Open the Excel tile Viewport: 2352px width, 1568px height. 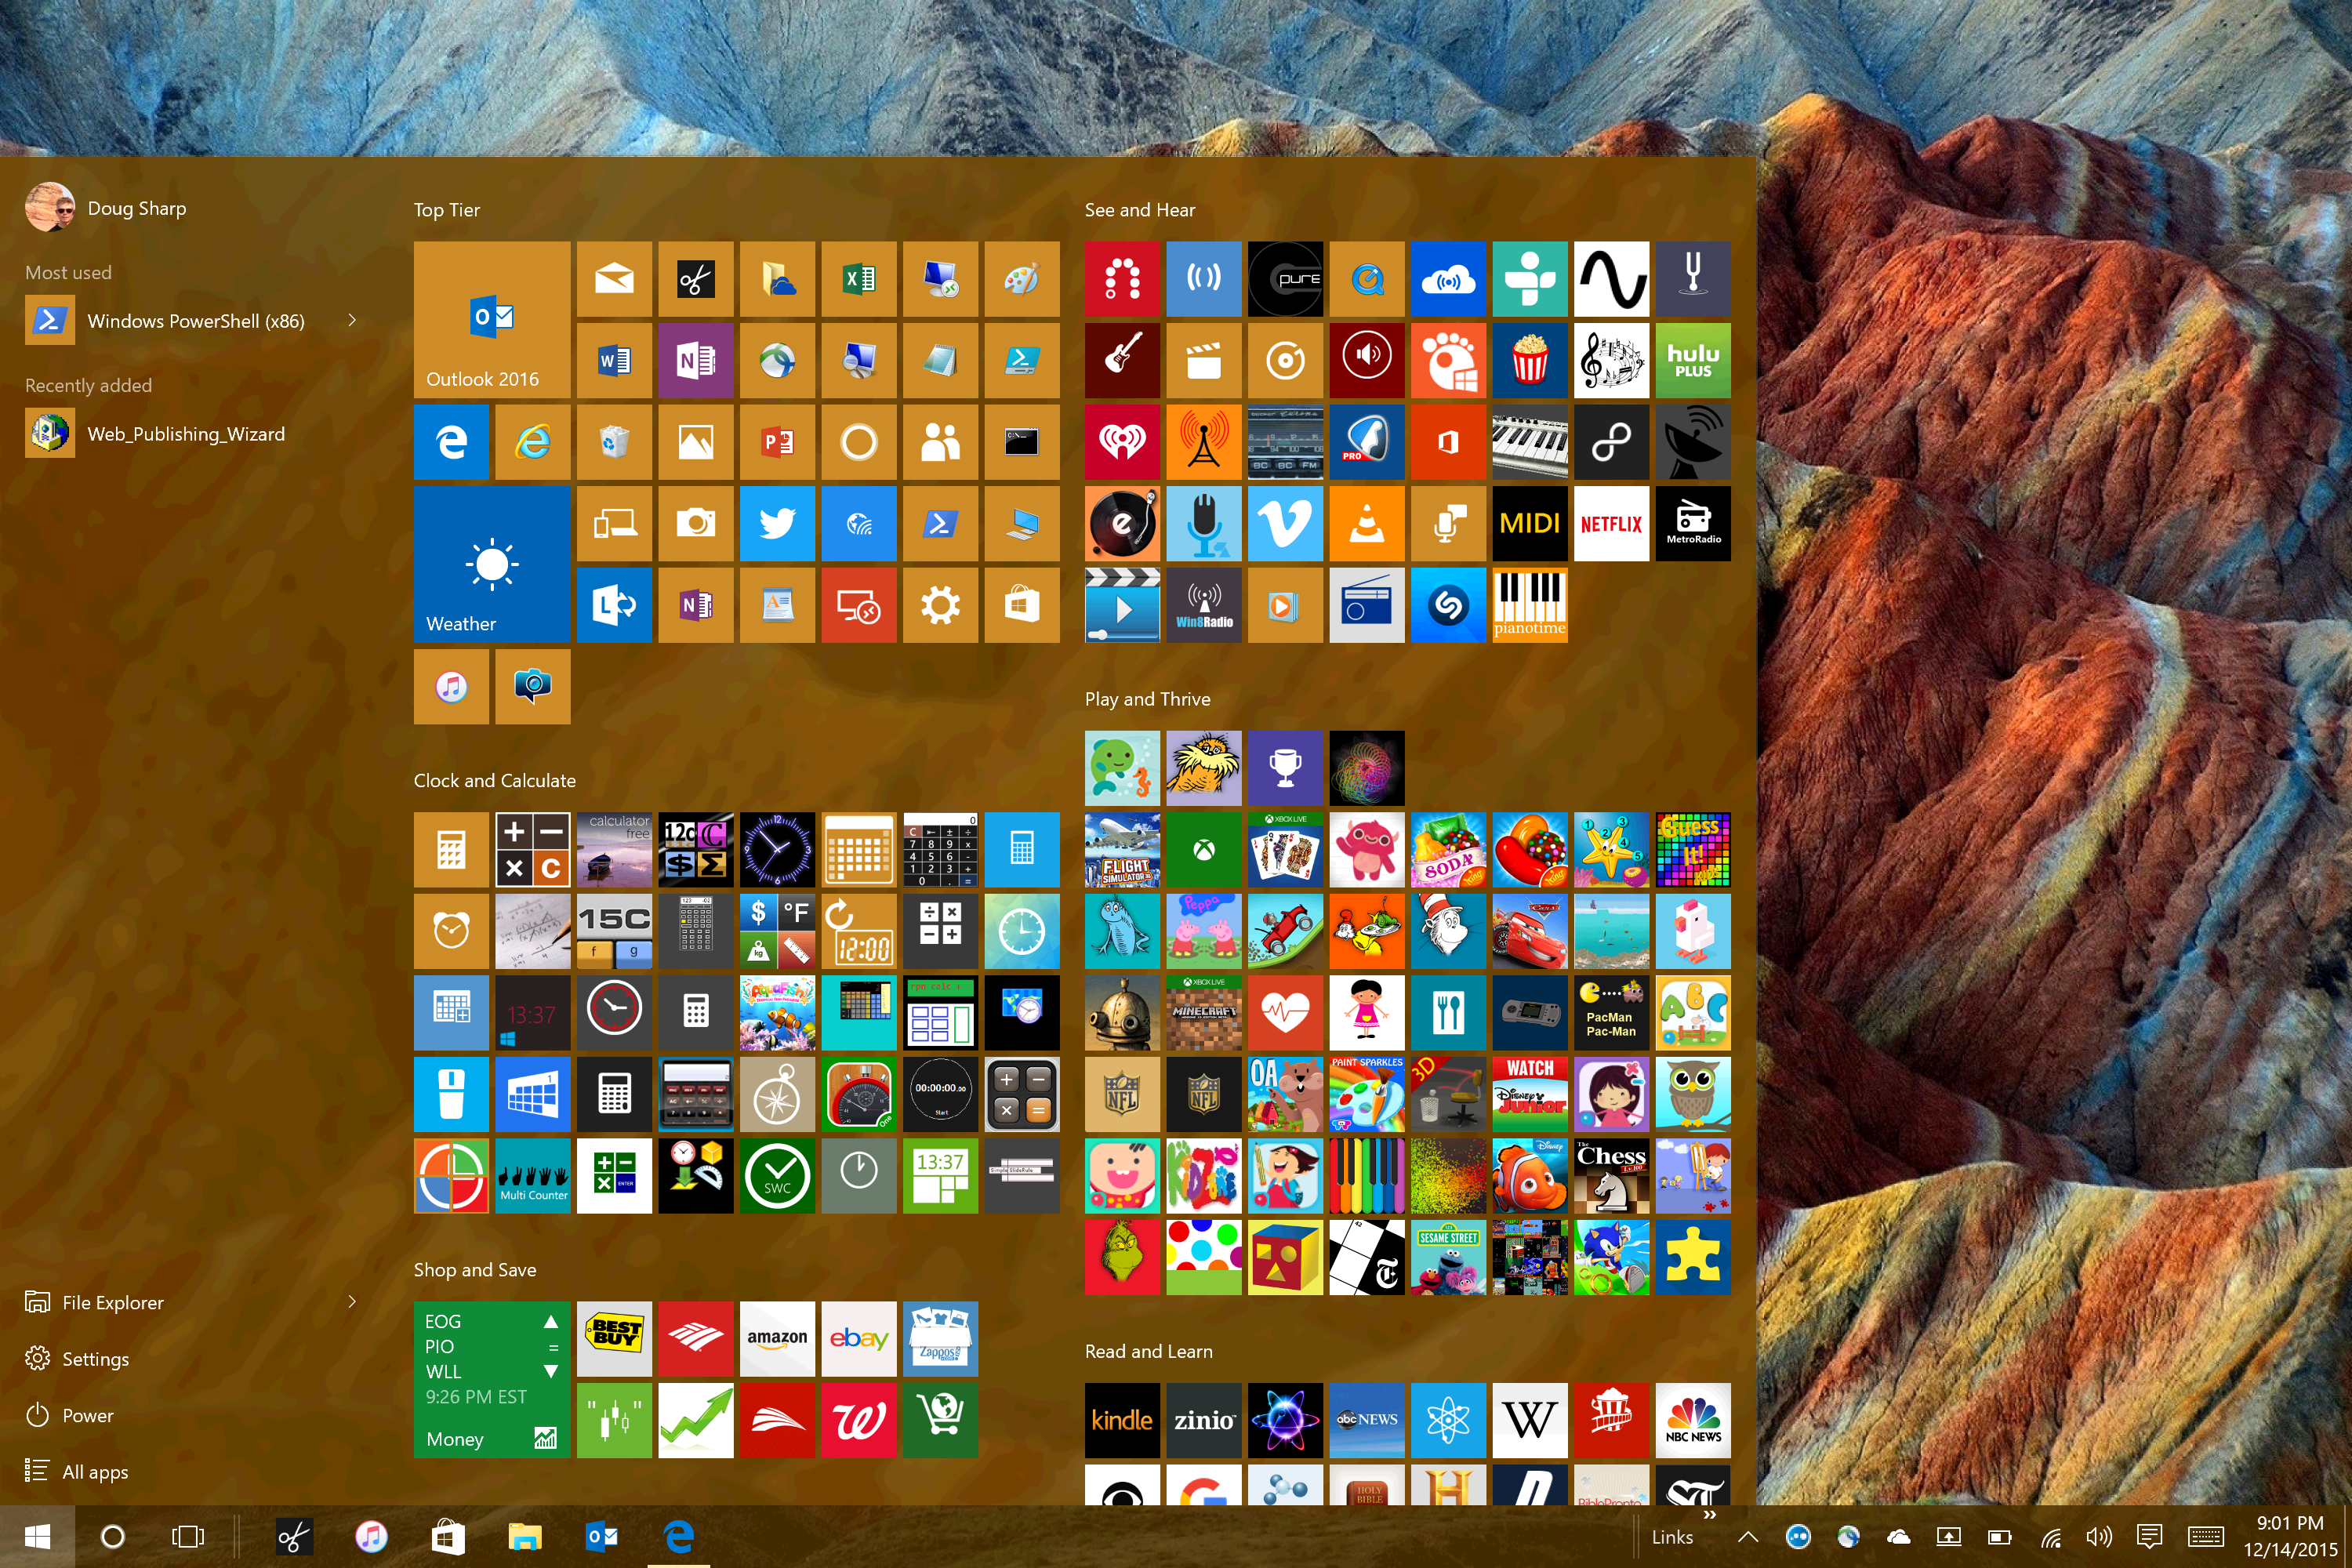point(859,278)
